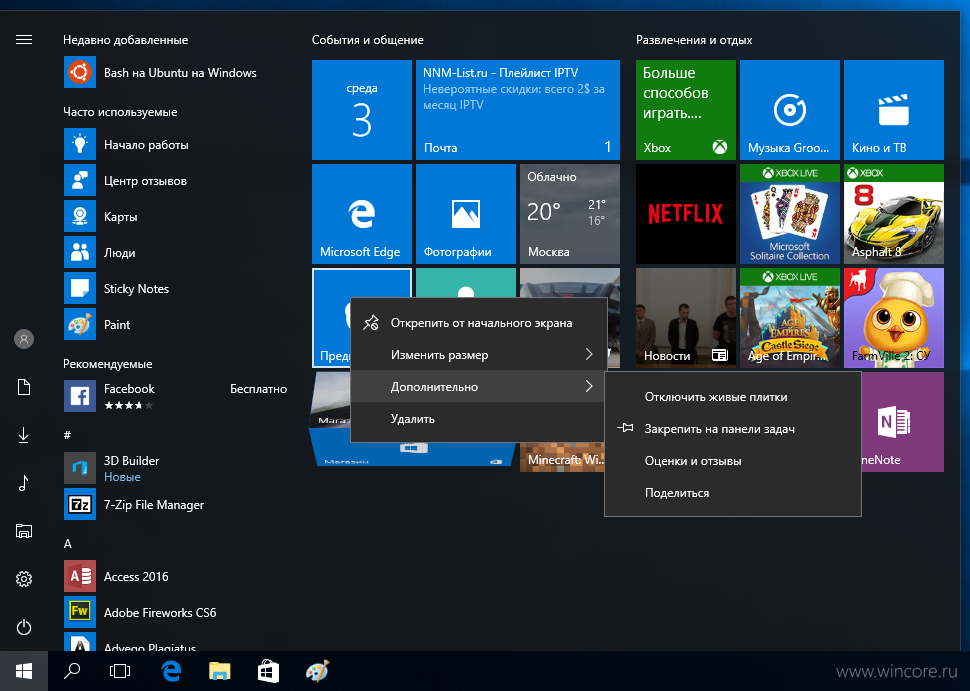Click Бесплатно label next to Facebook
This screenshot has height=691, width=970.
click(259, 388)
